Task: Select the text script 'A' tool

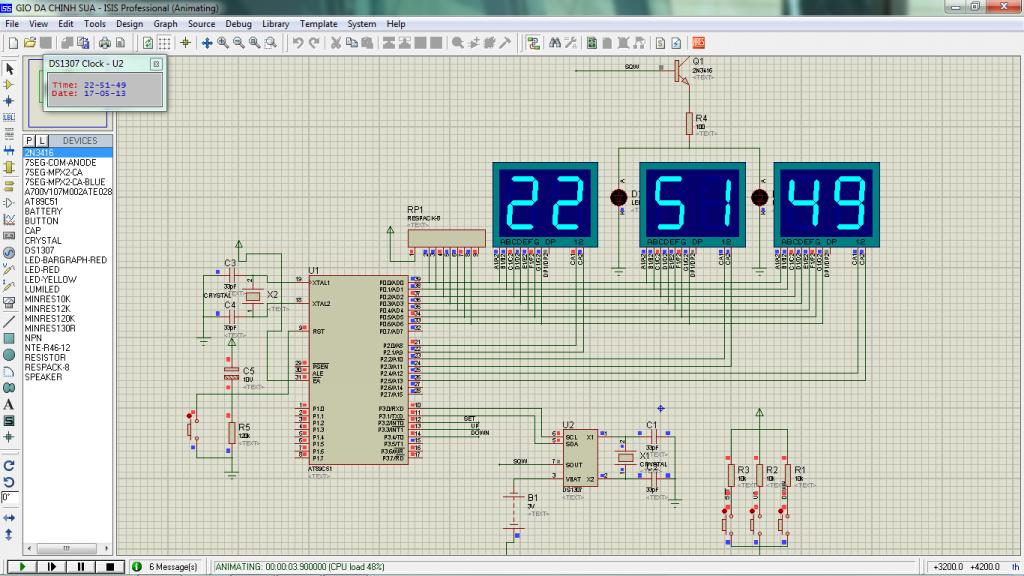Action: (9, 404)
